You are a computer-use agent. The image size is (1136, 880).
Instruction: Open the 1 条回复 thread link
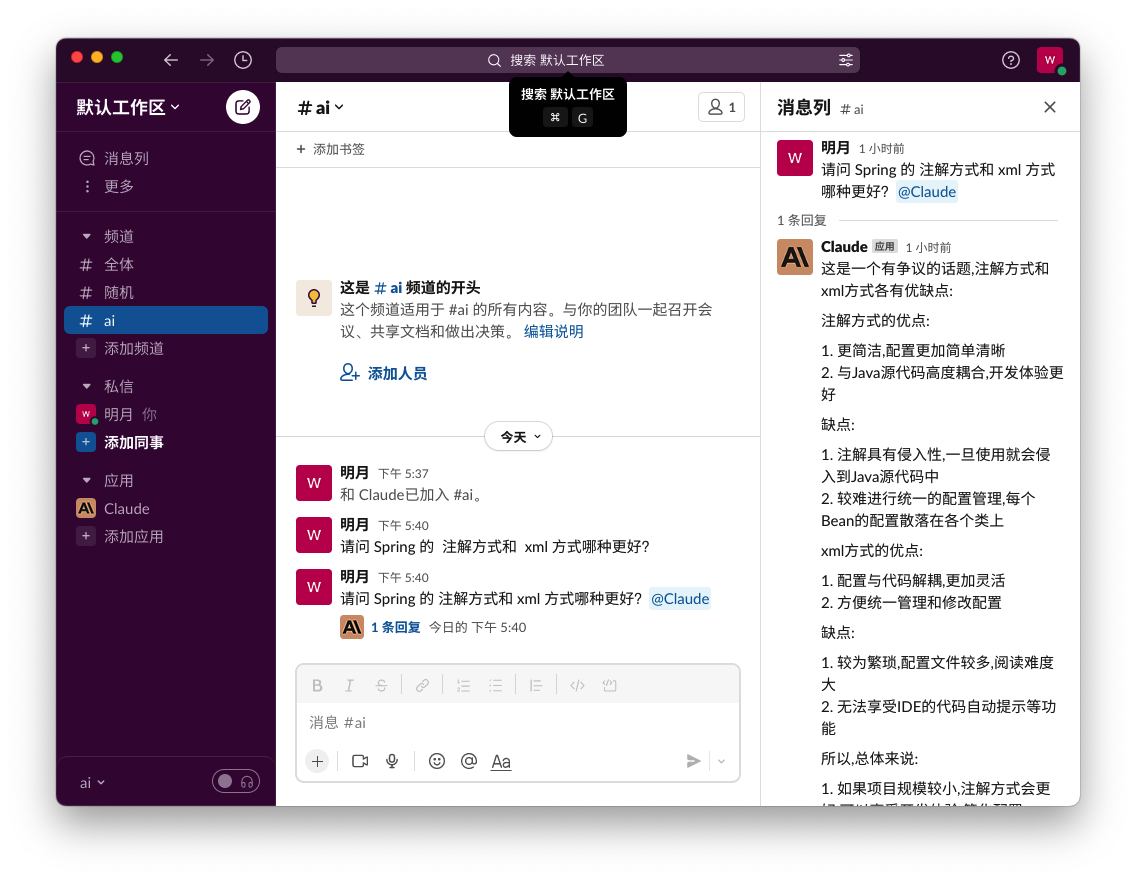396,627
